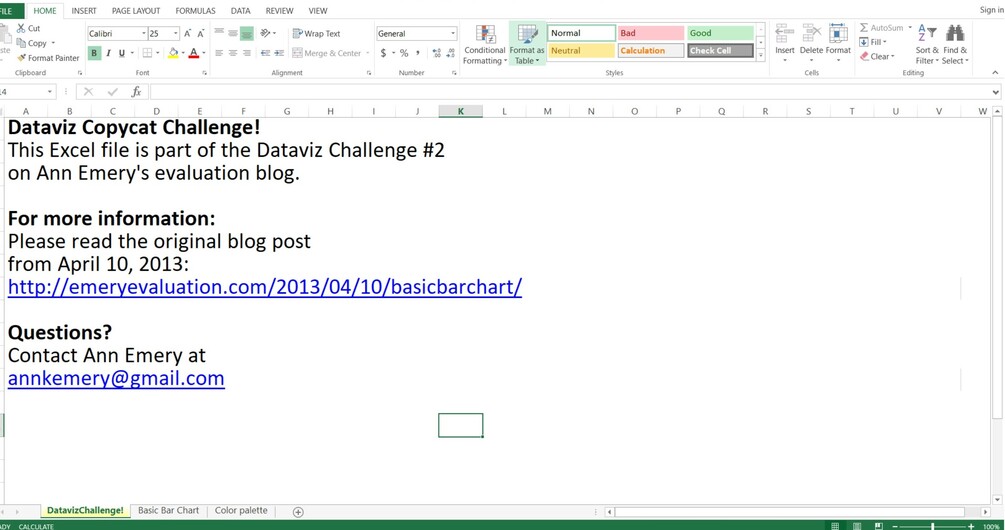Viewport: 1005px width, 530px height.
Task: Toggle Wrap Text
Action: (317, 33)
